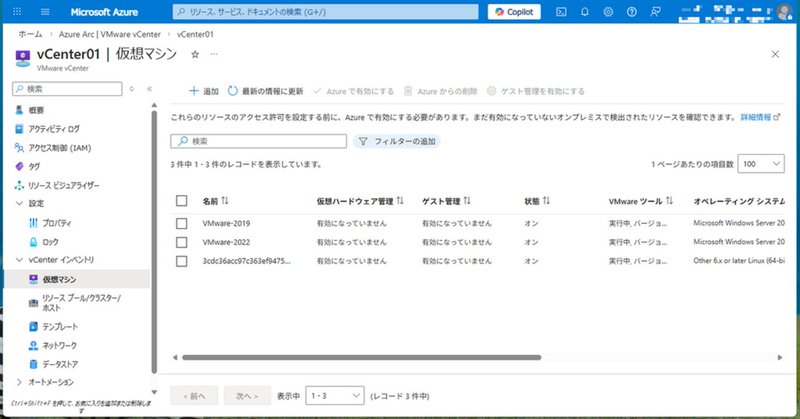
Task: Click the Copilot button
Action: point(514,12)
